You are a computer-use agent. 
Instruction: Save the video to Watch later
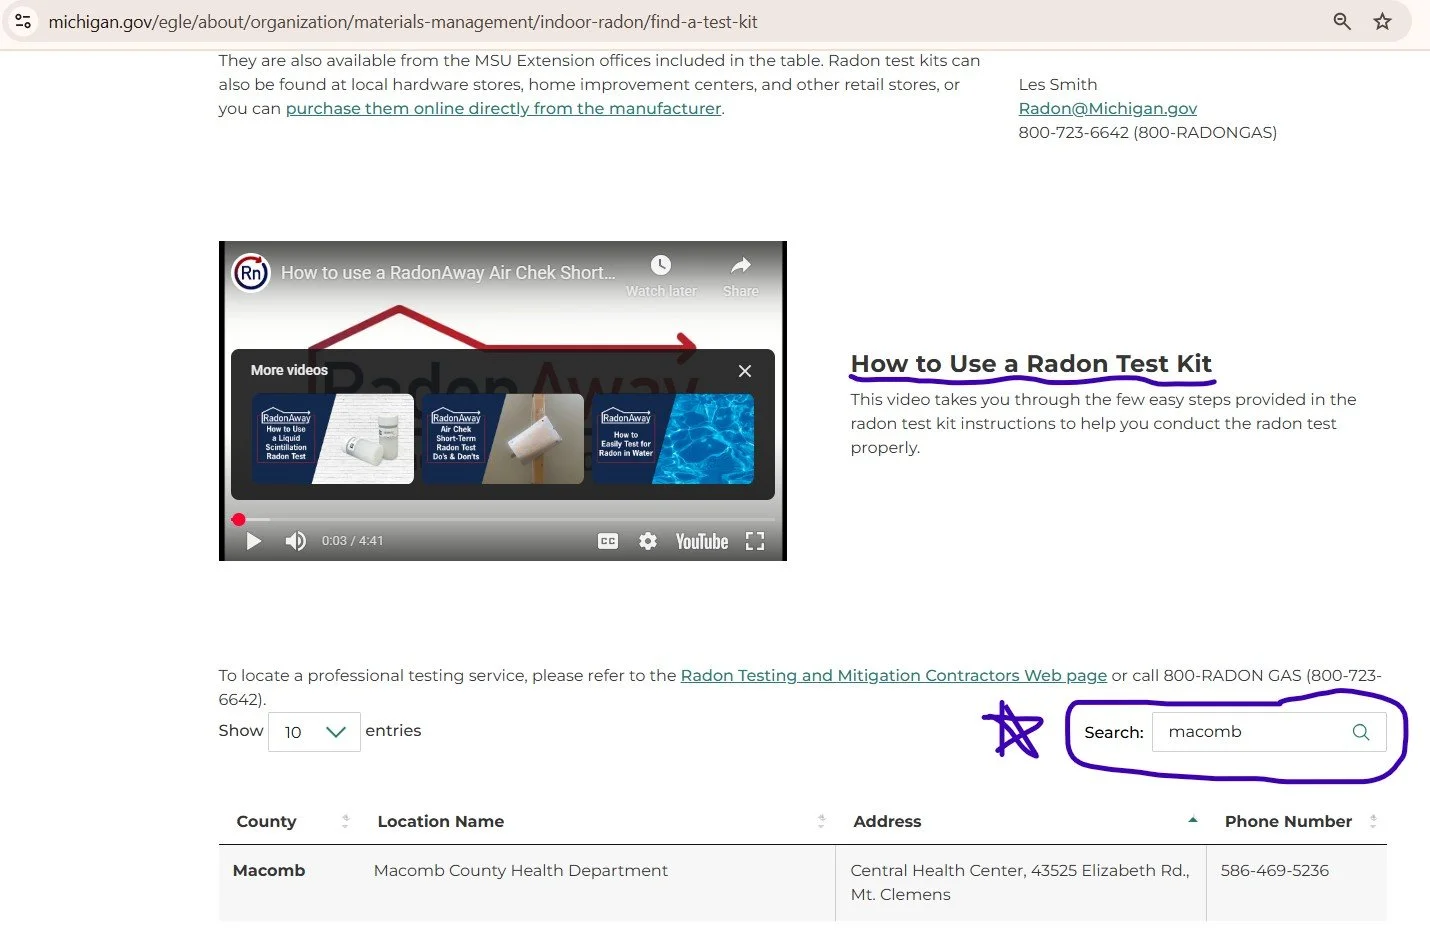pos(660,265)
